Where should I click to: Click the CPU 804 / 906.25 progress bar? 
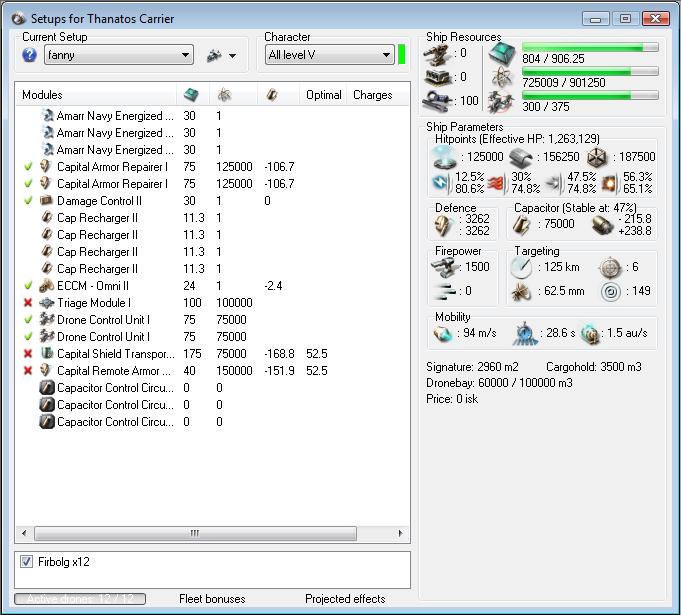tap(590, 47)
